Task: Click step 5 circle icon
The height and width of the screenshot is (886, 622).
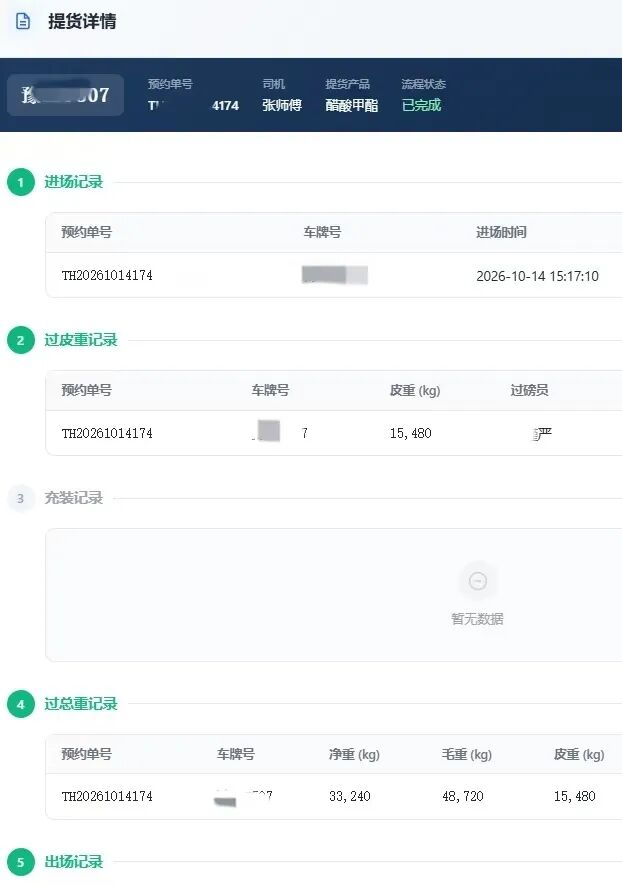Action: pyautogui.click(x=21, y=862)
